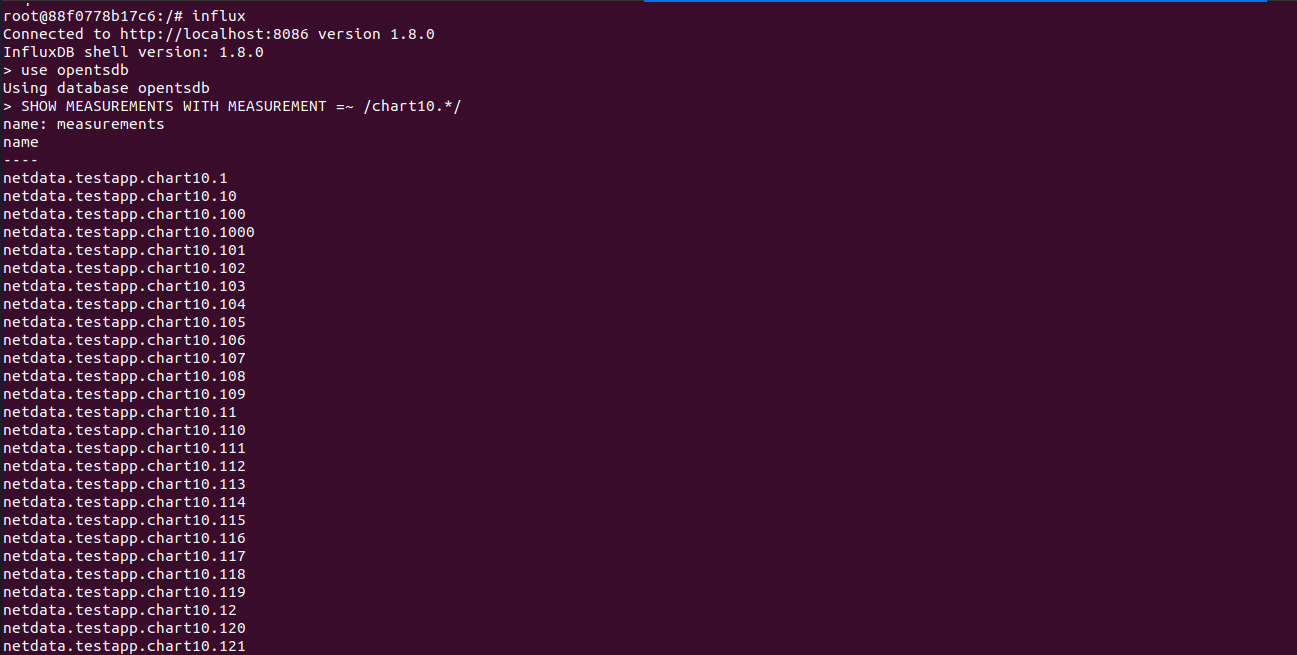The width and height of the screenshot is (1297, 655).
Task: Click the netdata.testapp.chart10.11 measurement
Action: coord(120,412)
